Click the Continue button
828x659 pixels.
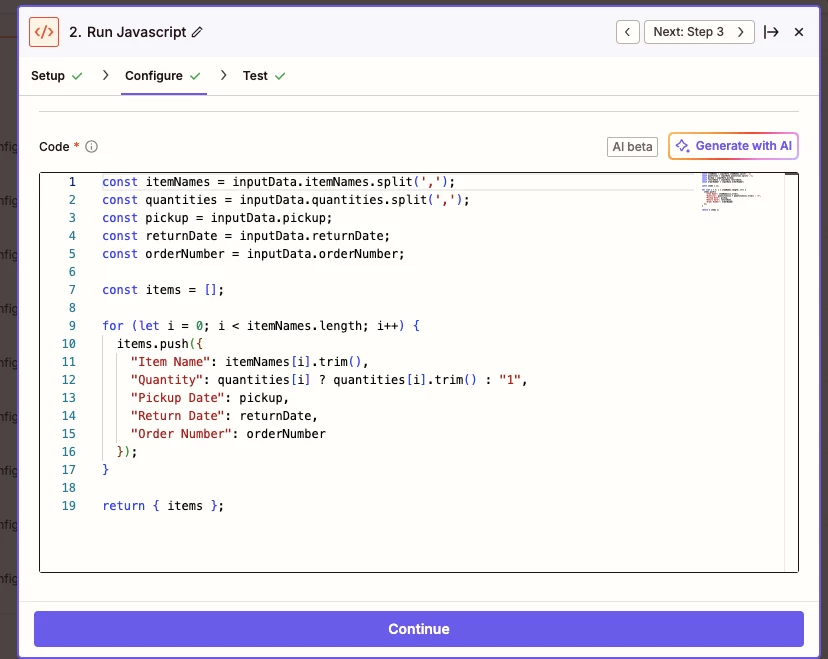418,628
